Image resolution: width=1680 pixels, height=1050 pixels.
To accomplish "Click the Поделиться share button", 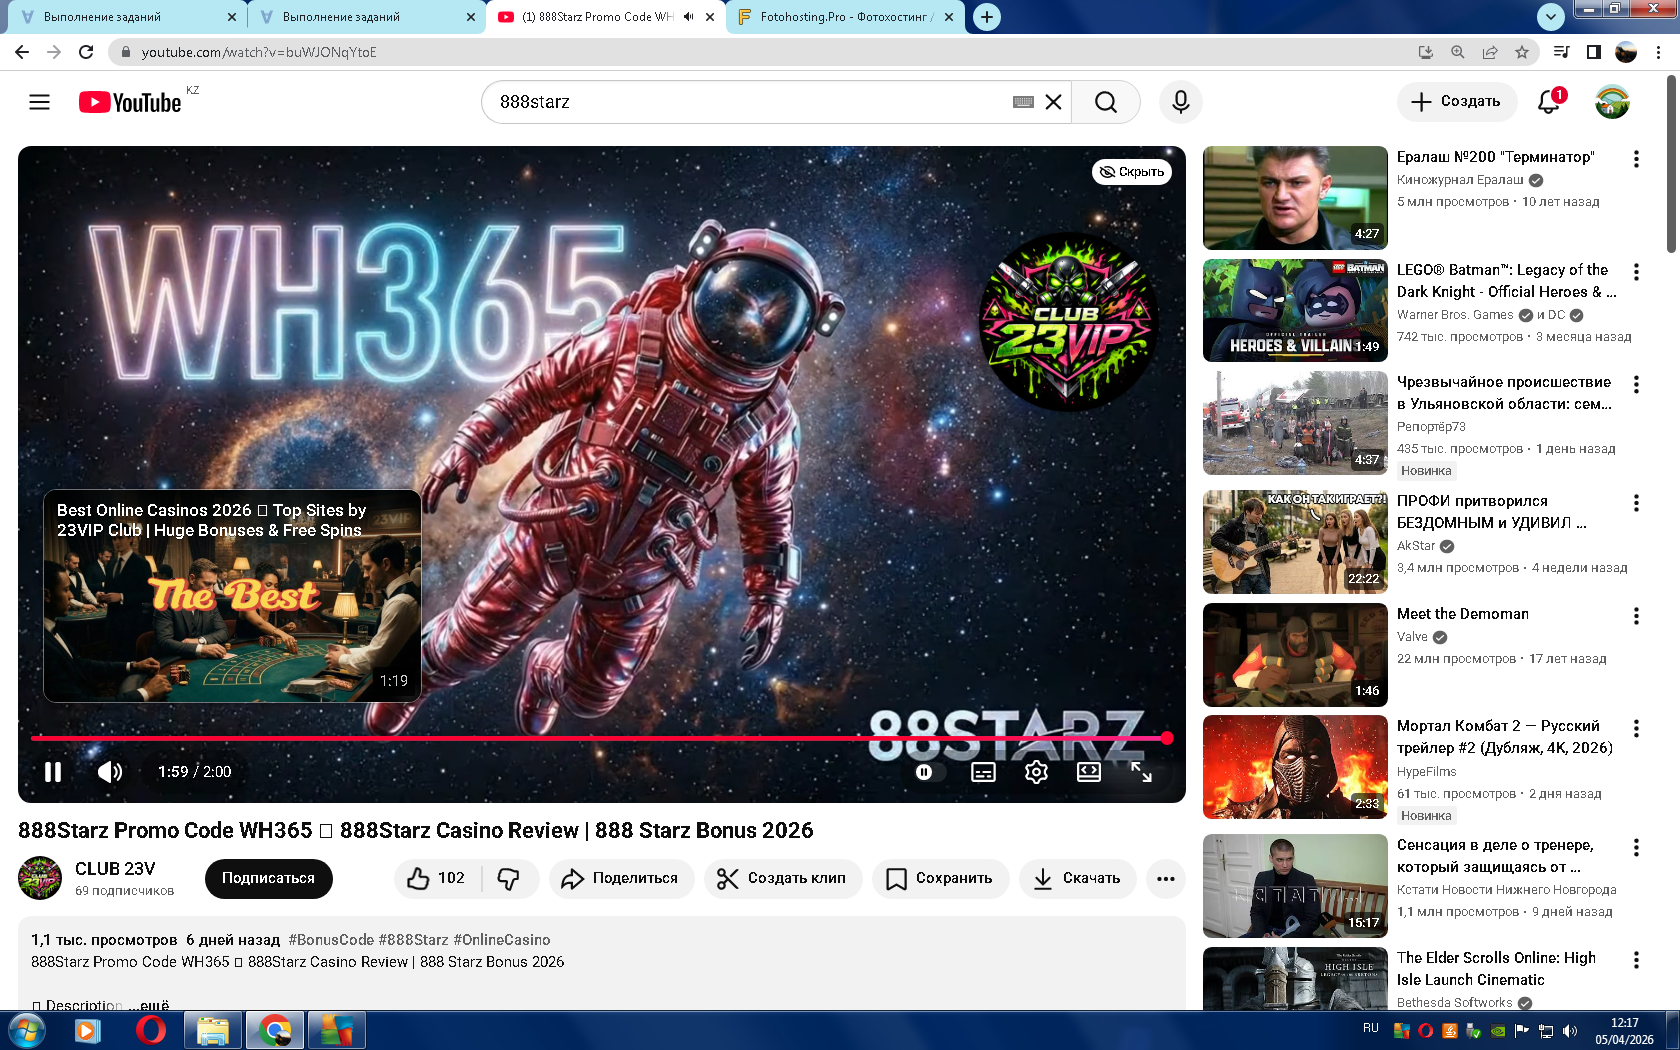I will pyautogui.click(x=621, y=878).
